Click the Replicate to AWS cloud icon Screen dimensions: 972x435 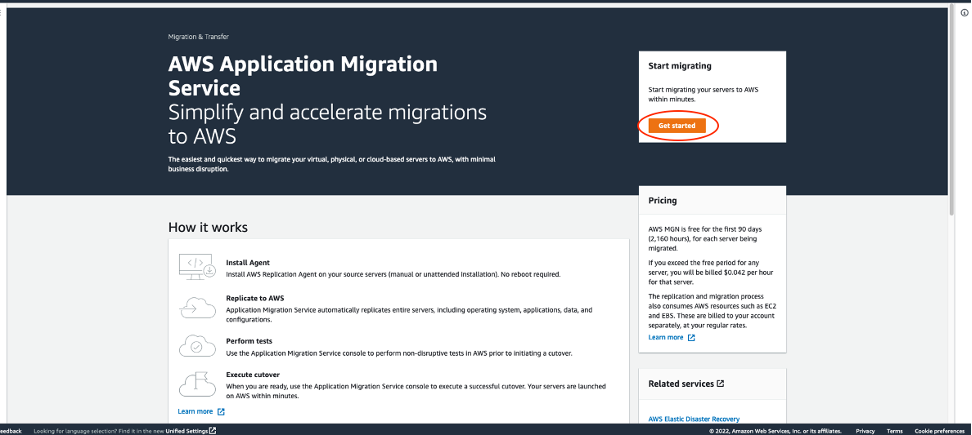(197, 307)
